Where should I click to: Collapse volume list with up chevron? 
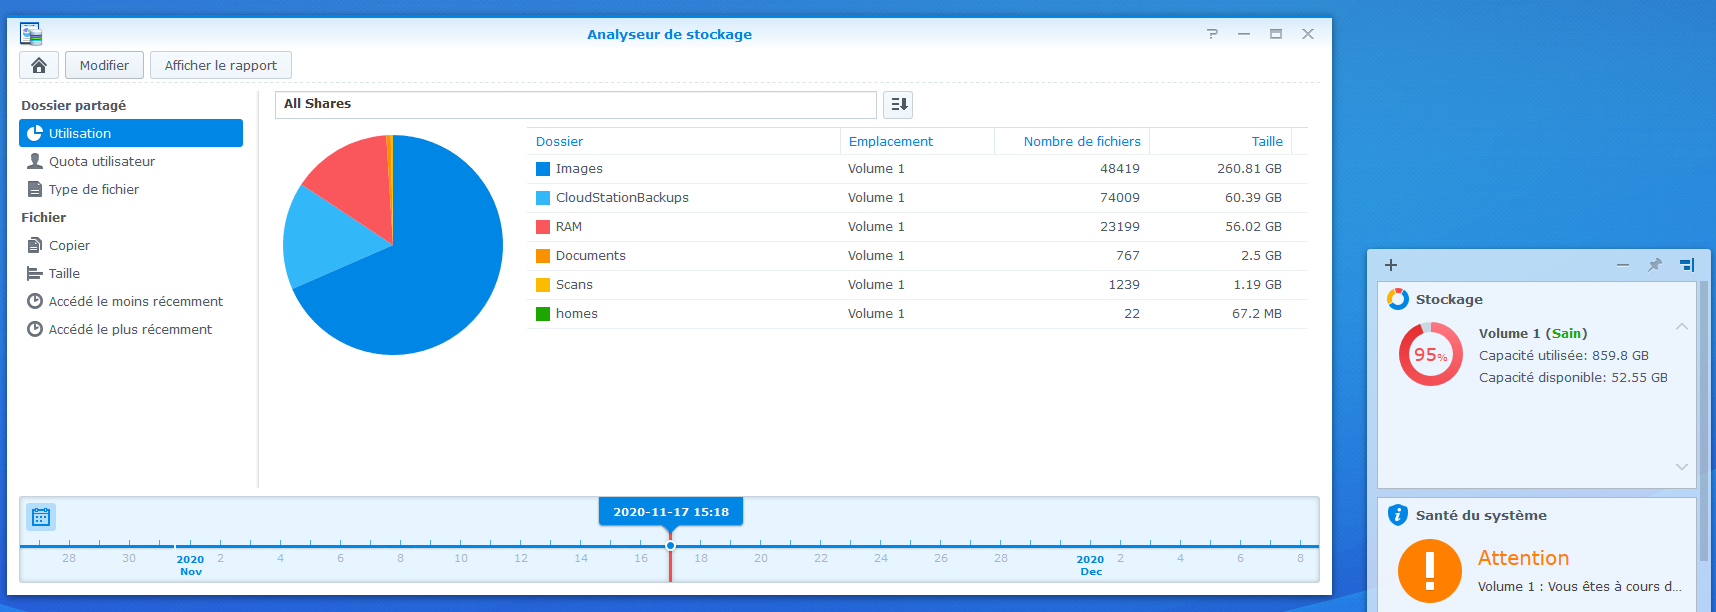[x=1681, y=327]
